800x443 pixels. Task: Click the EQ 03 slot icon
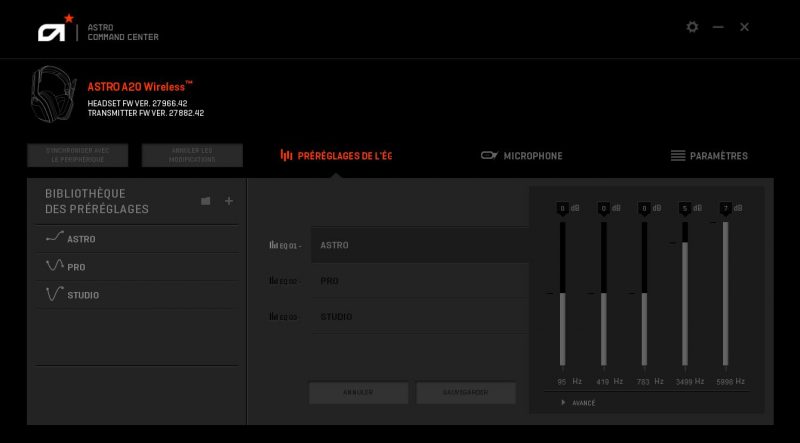[273, 316]
